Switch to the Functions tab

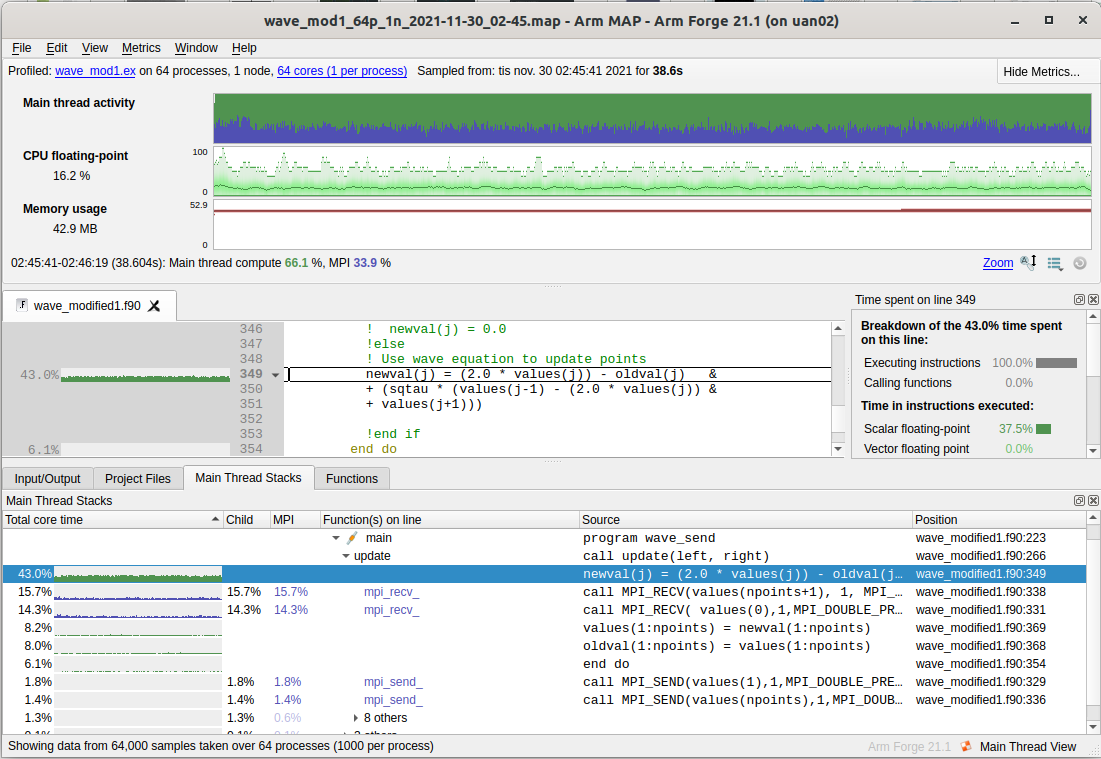(x=352, y=479)
